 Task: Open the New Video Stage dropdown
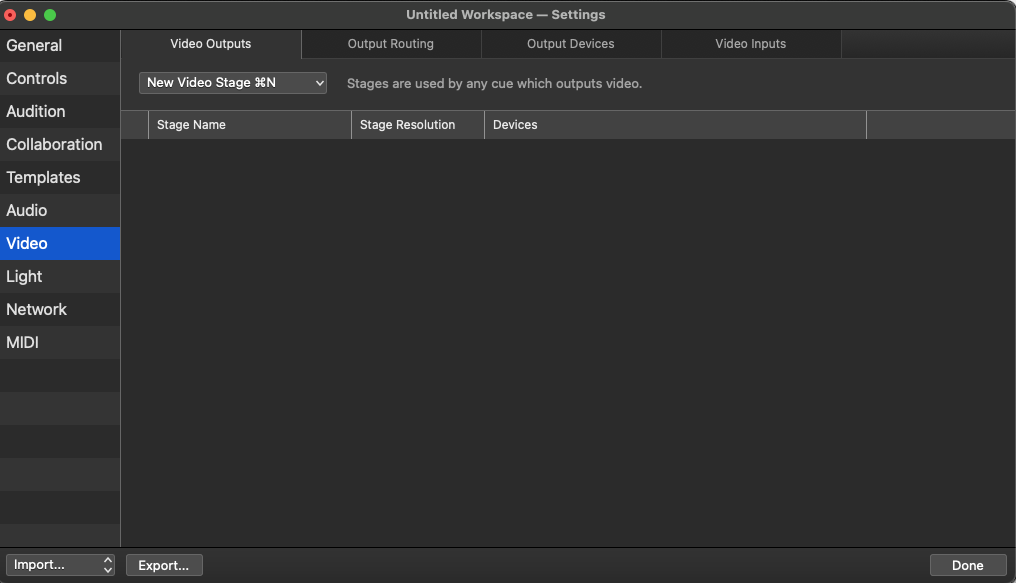[232, 83]
